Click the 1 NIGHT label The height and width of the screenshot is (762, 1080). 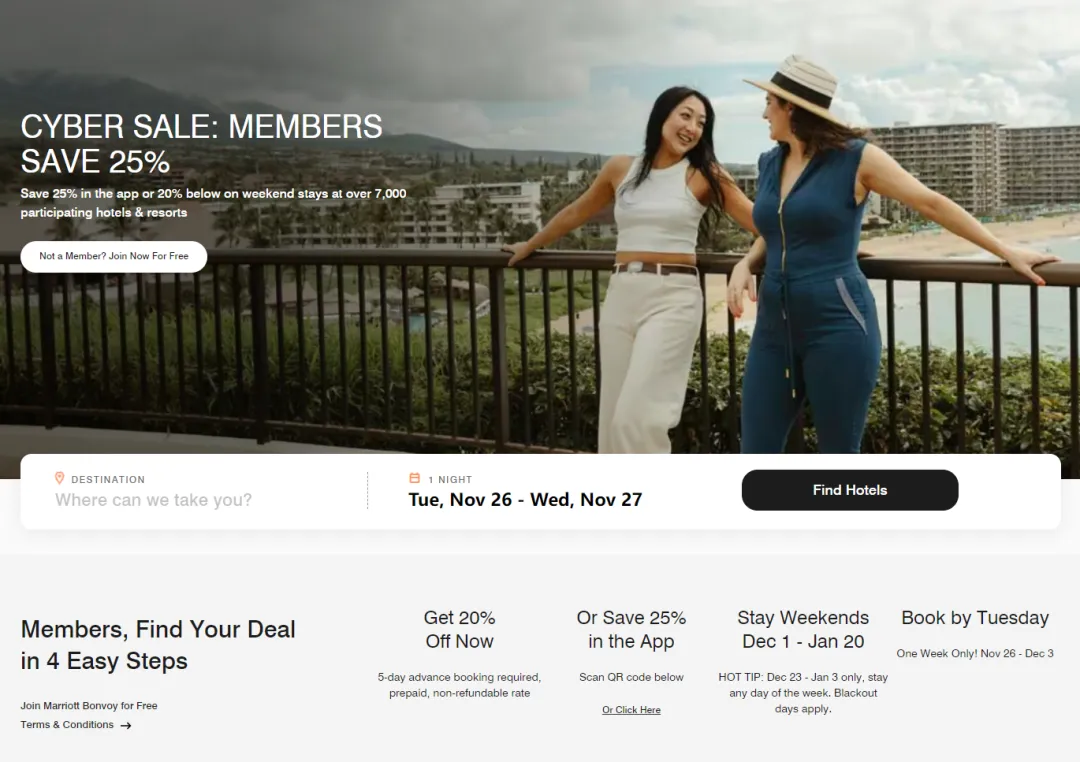pyautogui.click(x=450, y=480)
